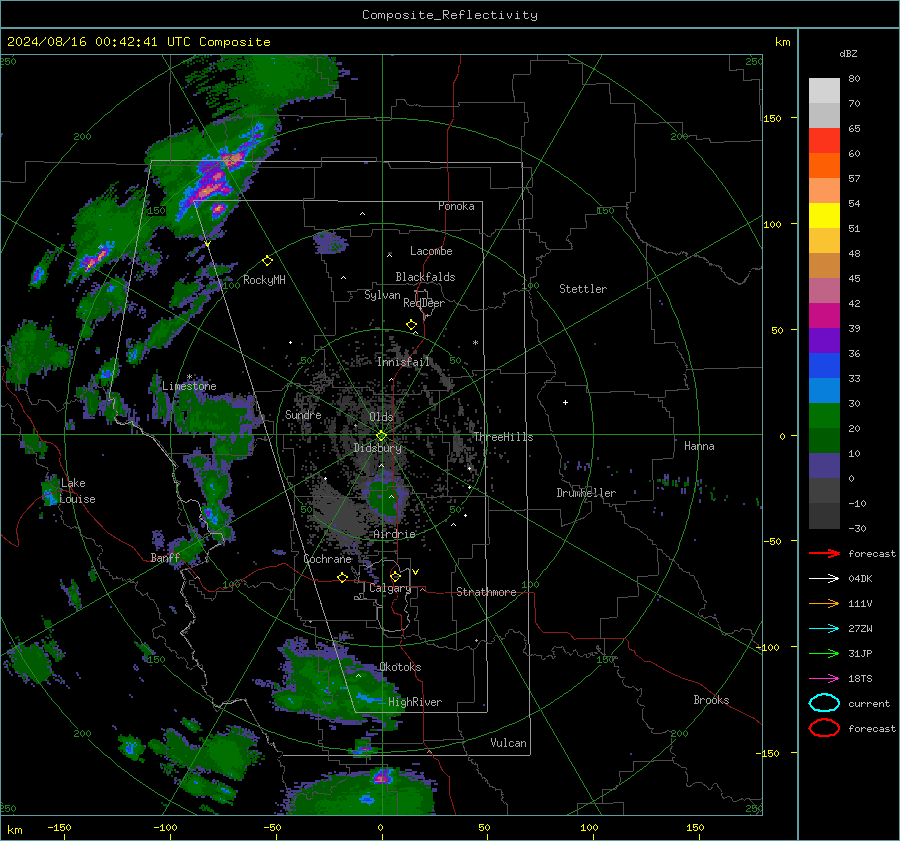Click the Lacombe label

(431, 251)
